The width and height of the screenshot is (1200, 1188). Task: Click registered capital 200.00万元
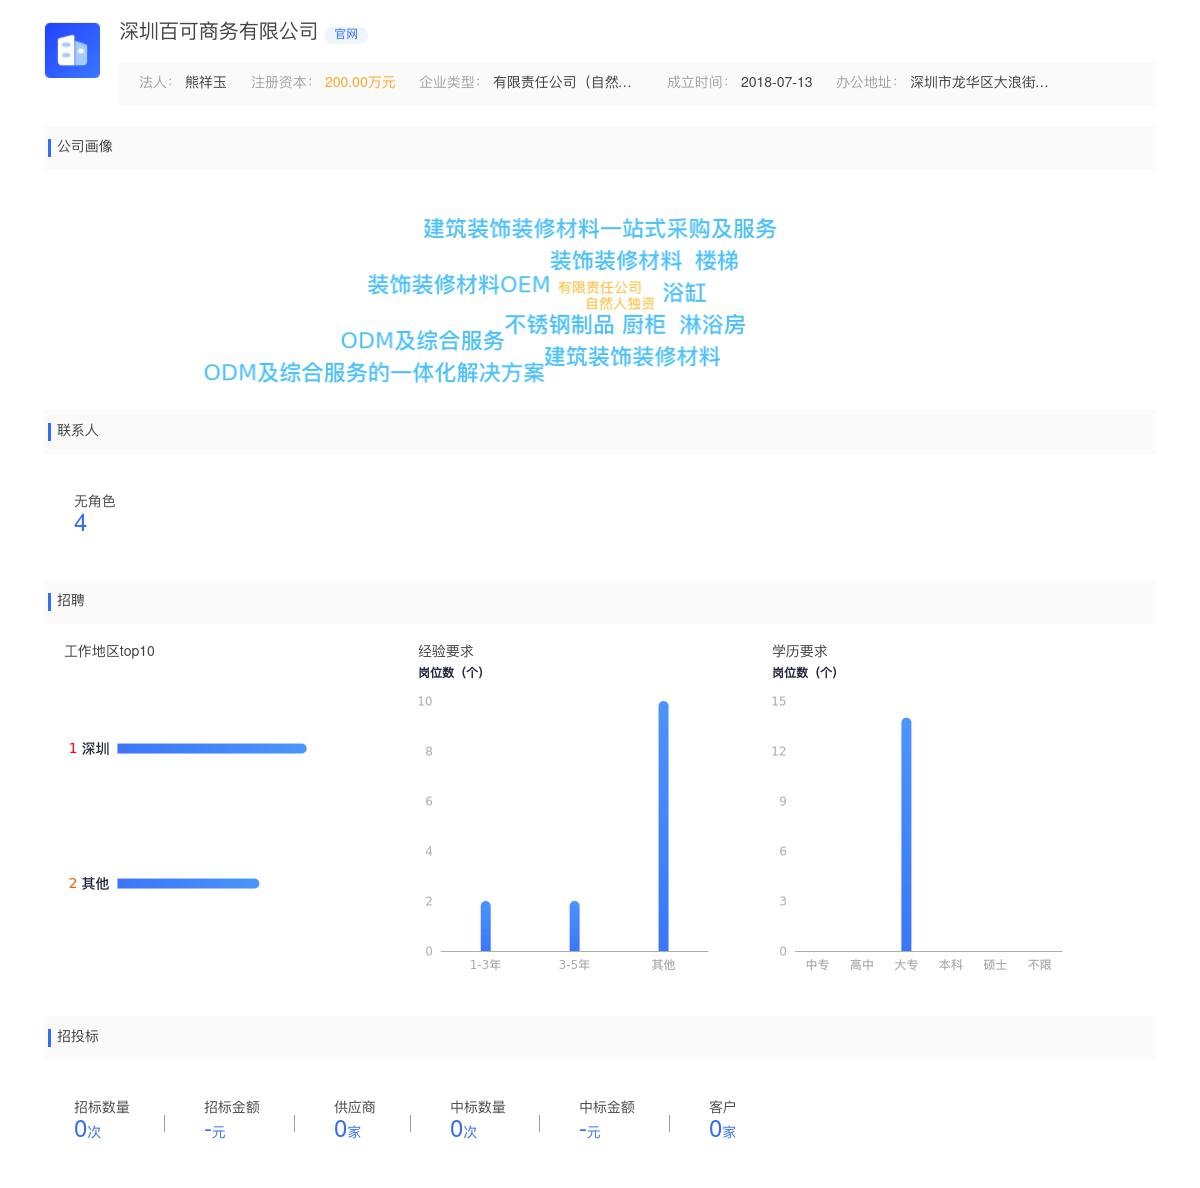coord(360,82)
